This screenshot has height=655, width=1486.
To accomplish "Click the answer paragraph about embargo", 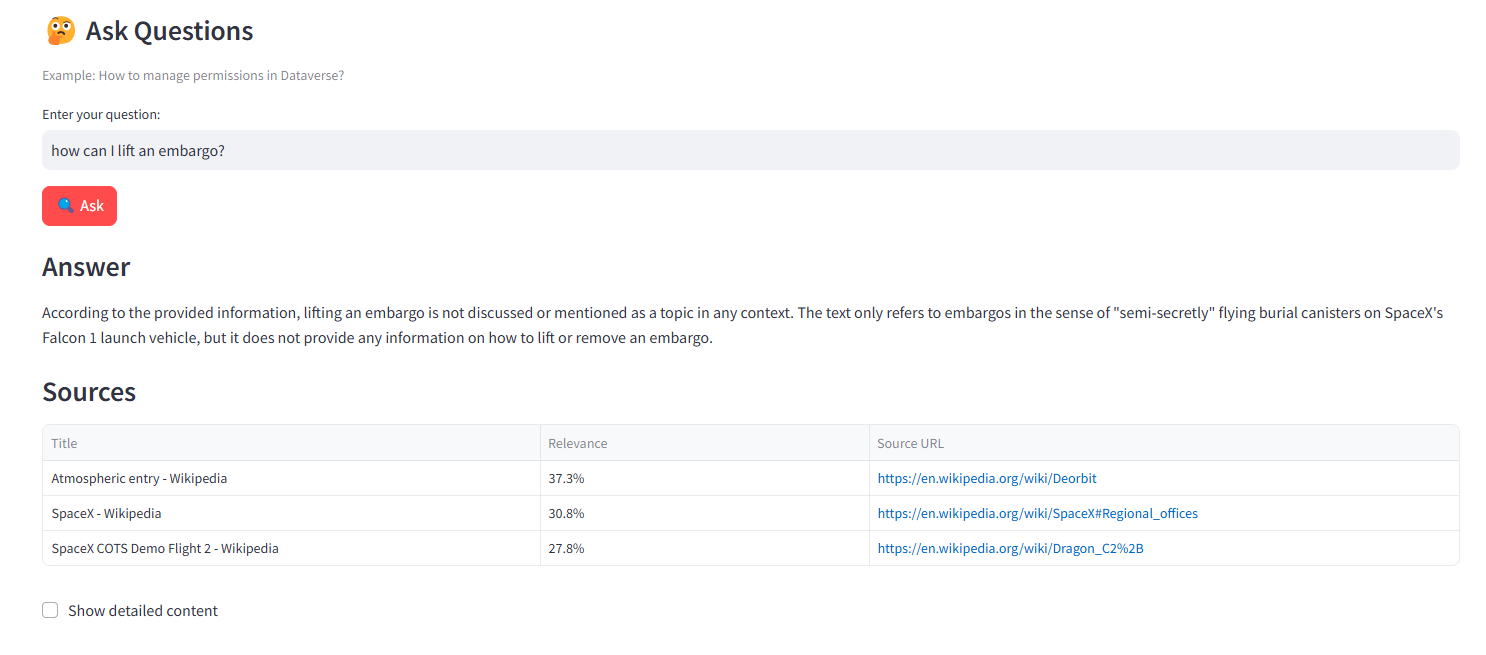I will pyautogui.click(x=742, y=325).
